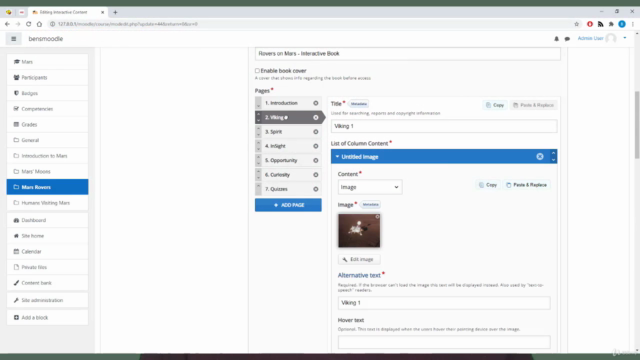Focus the Alternative text field

click(x=444, y=303)
